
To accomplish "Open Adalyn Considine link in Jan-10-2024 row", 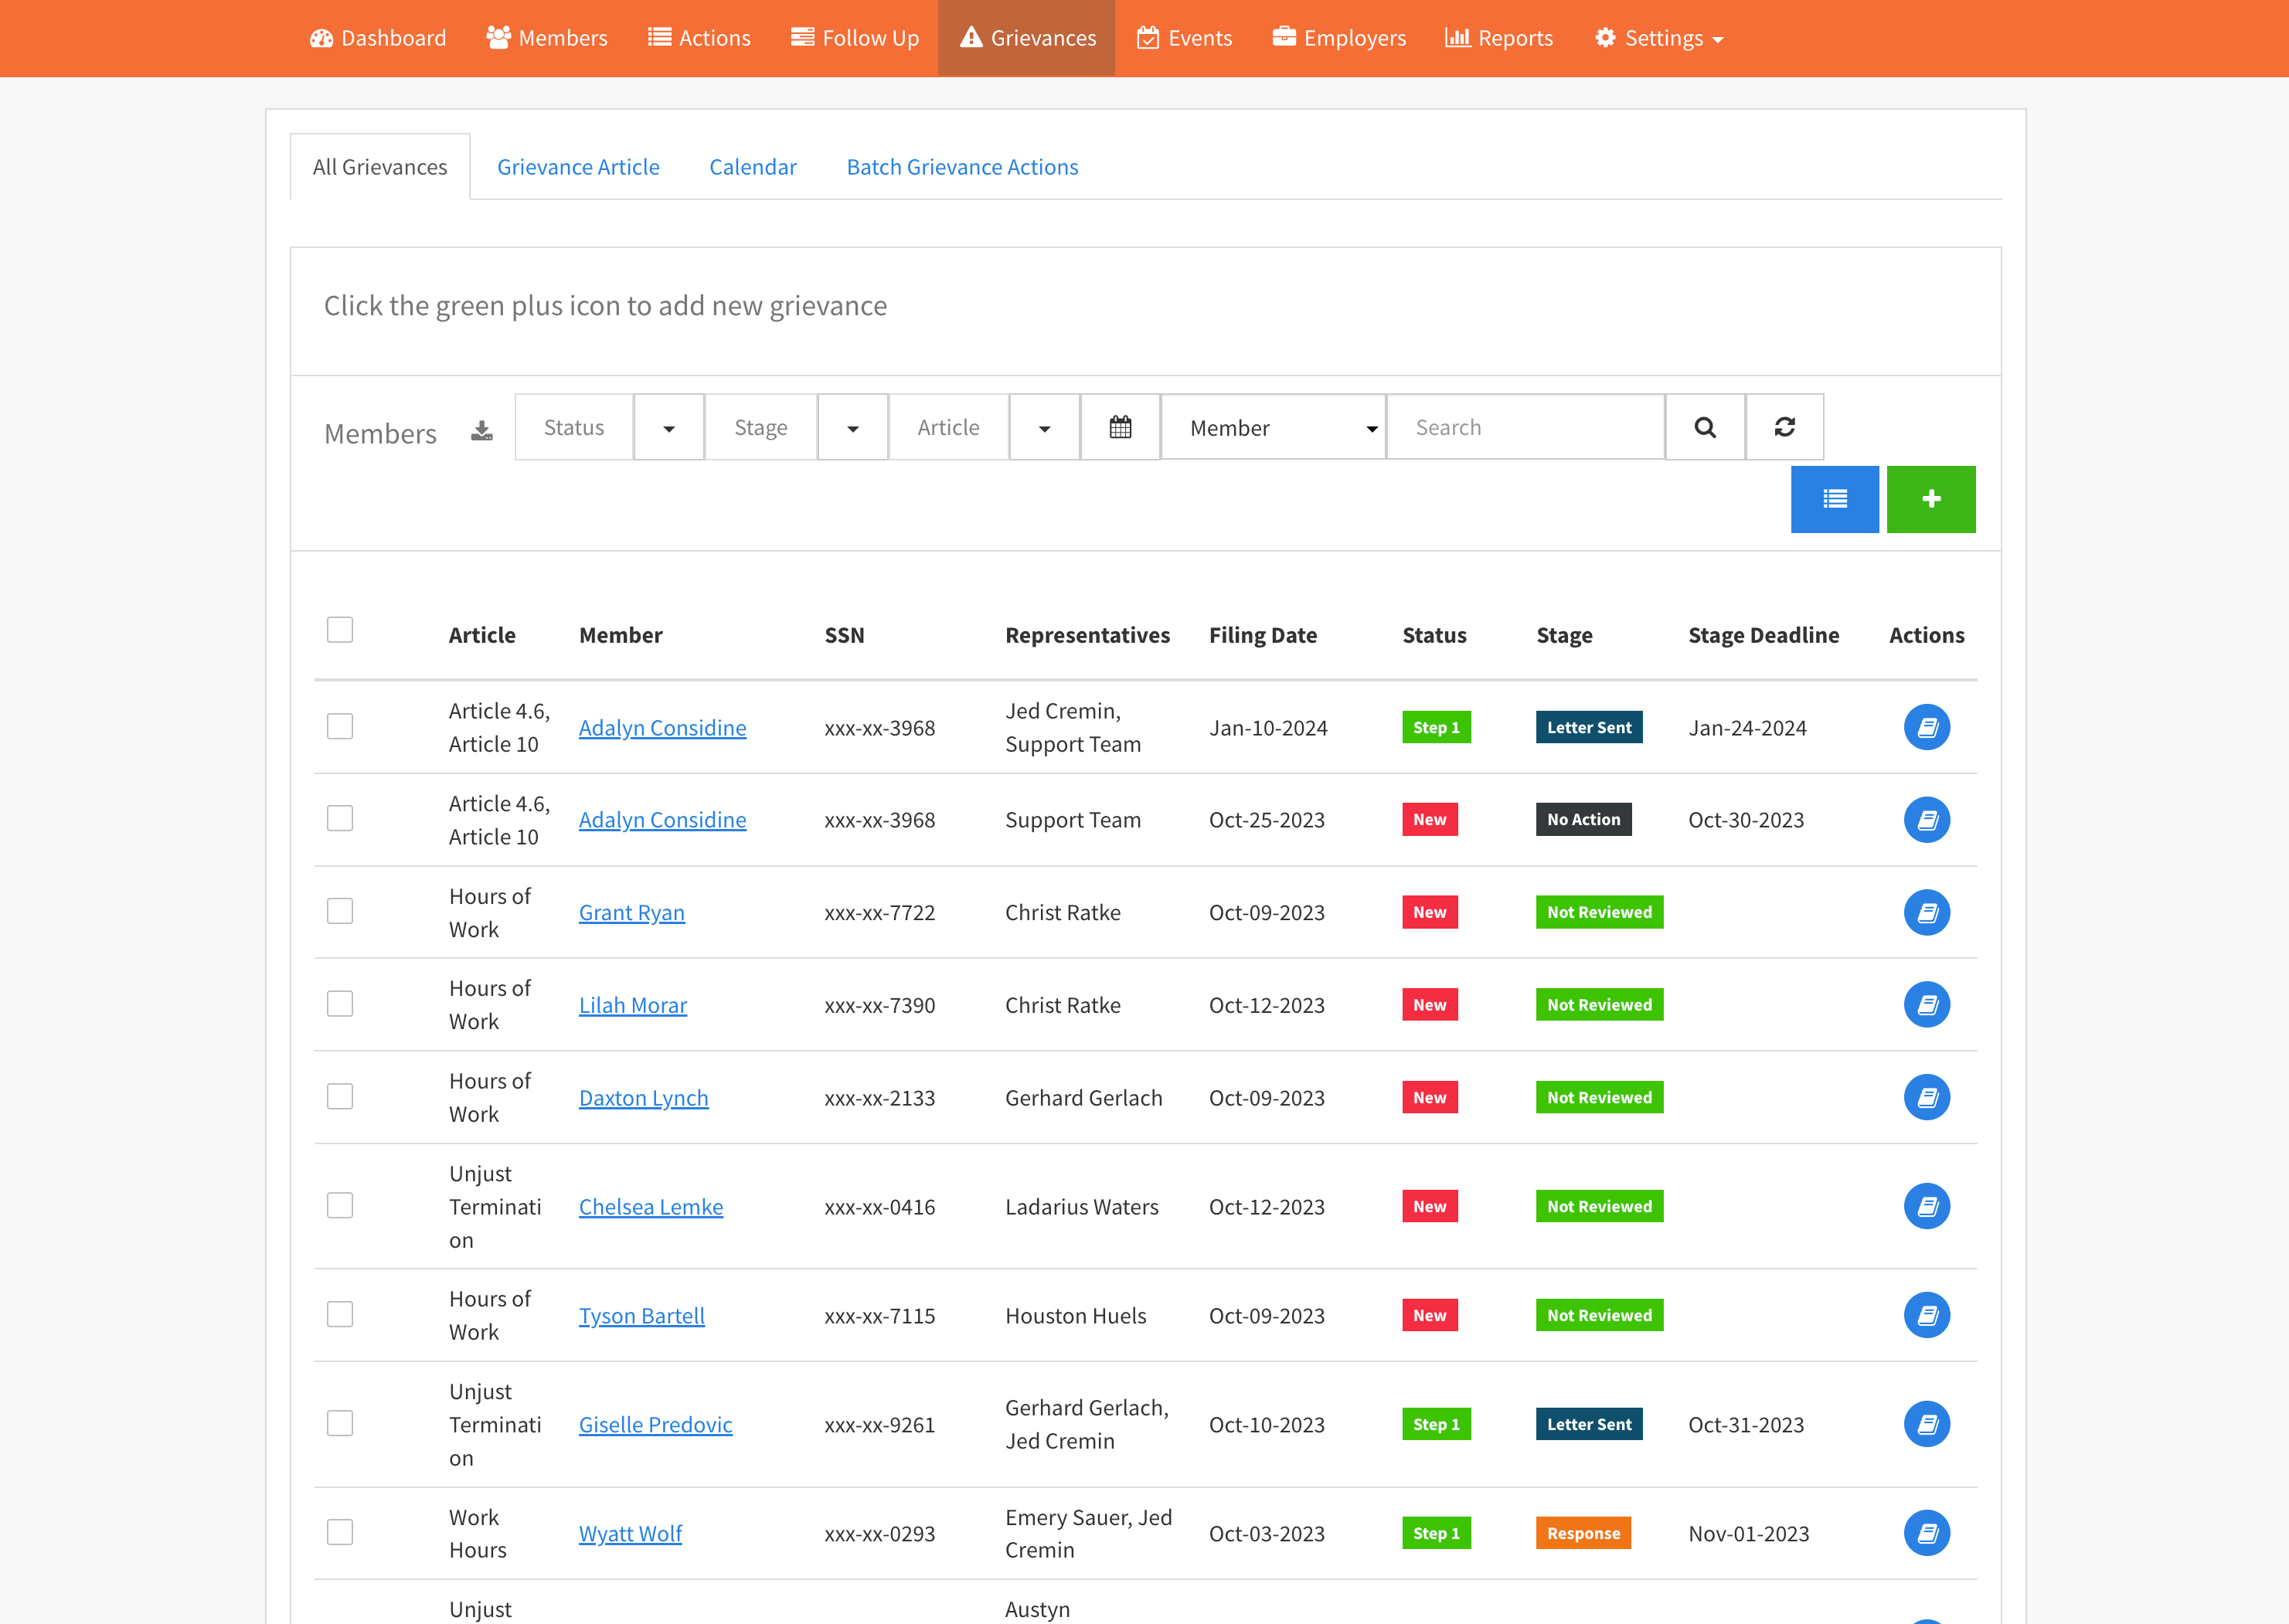I will (662, 727).
